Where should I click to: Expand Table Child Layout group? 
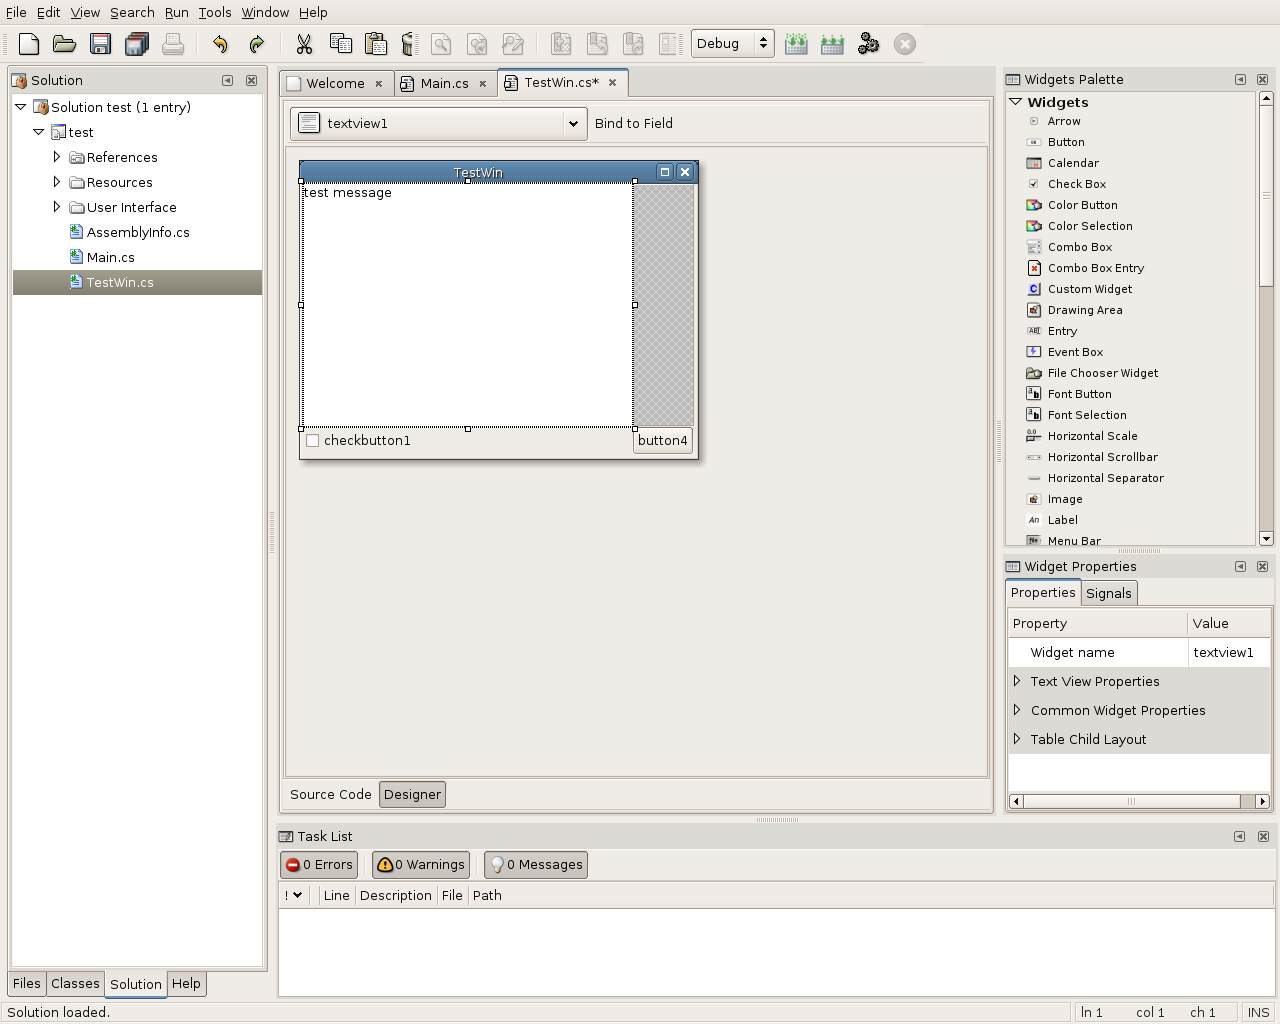pos(1017,739)
